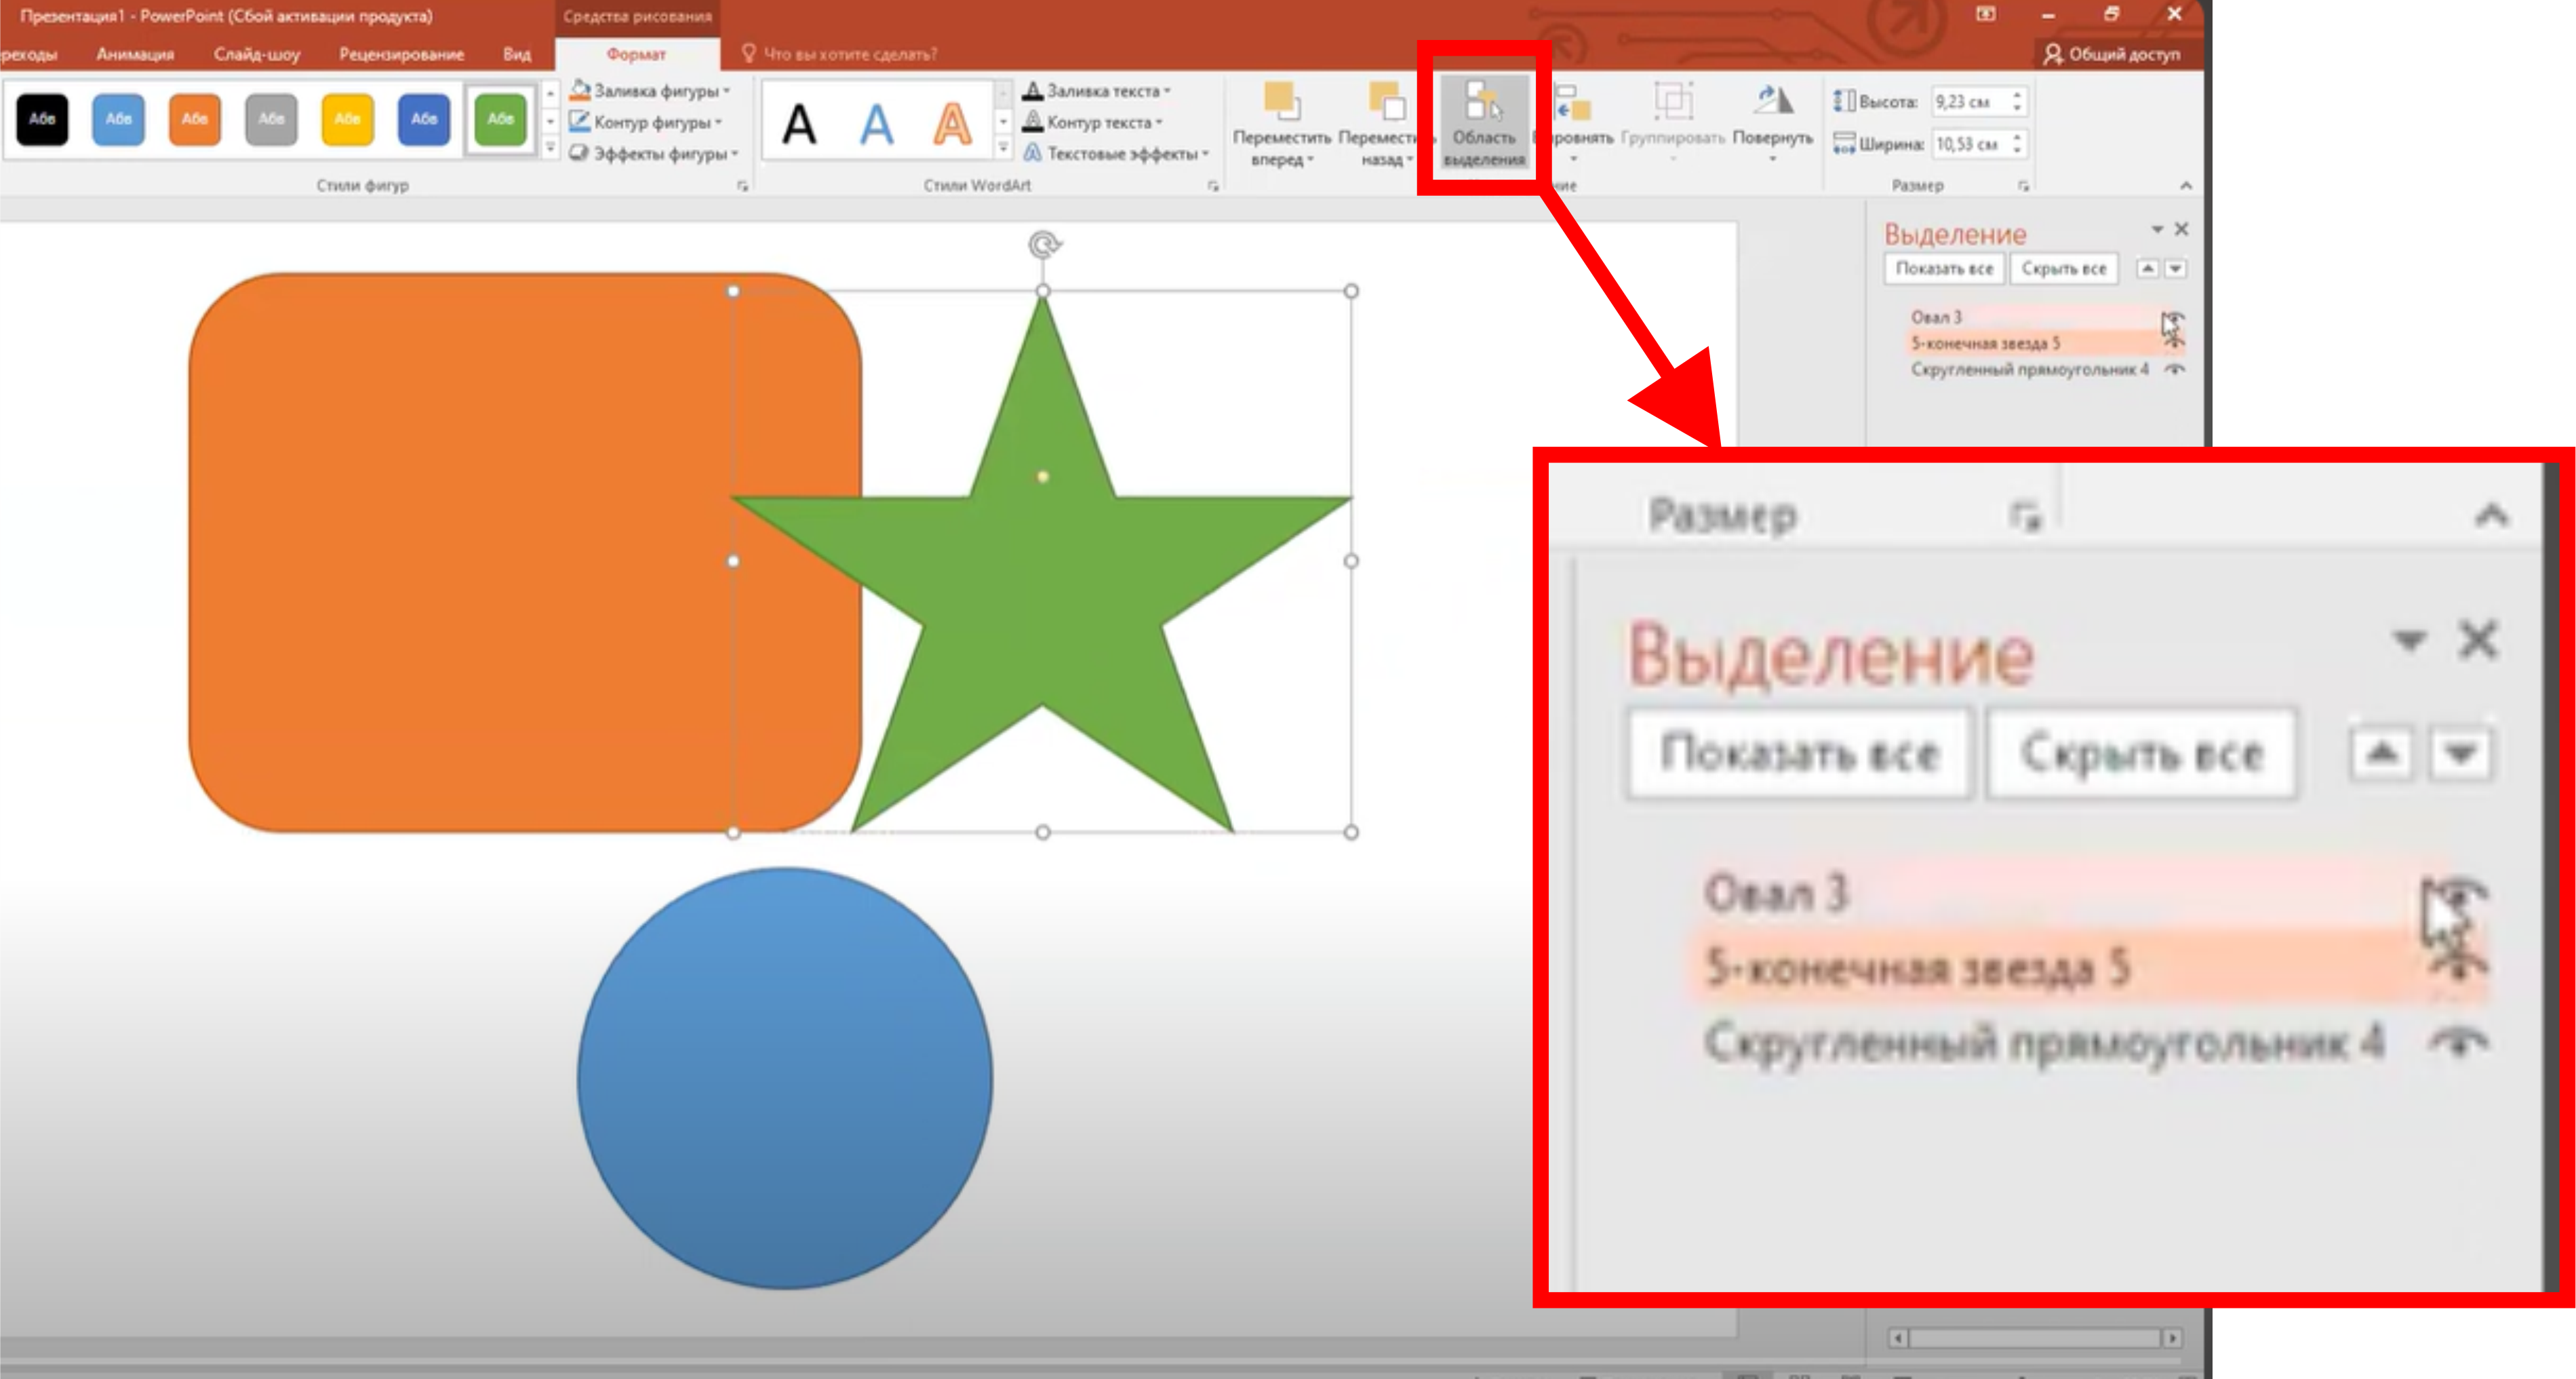Image resolution: width=2576 pixels, height=1379 pixels.
Task: Expand Контур фигуры dropdown
Action: (718, 122)
